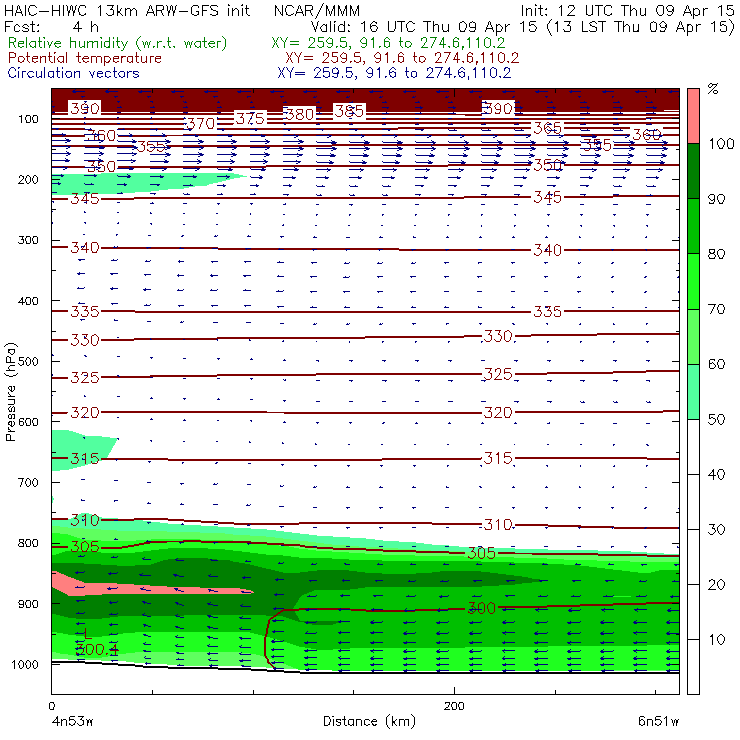Select the red 'Potential temperature' legend
The width and height of the screenshot is (740, 740).
point(84,58)
